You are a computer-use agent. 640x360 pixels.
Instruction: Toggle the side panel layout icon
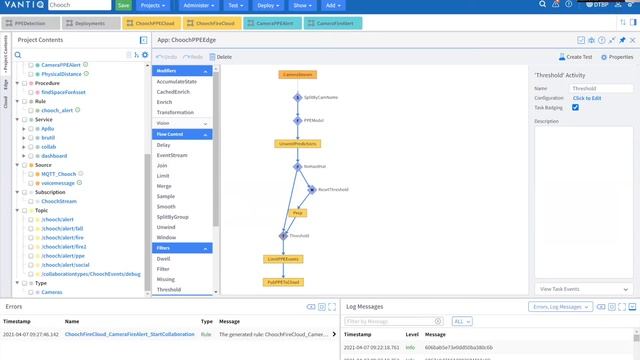pos(633,22)
